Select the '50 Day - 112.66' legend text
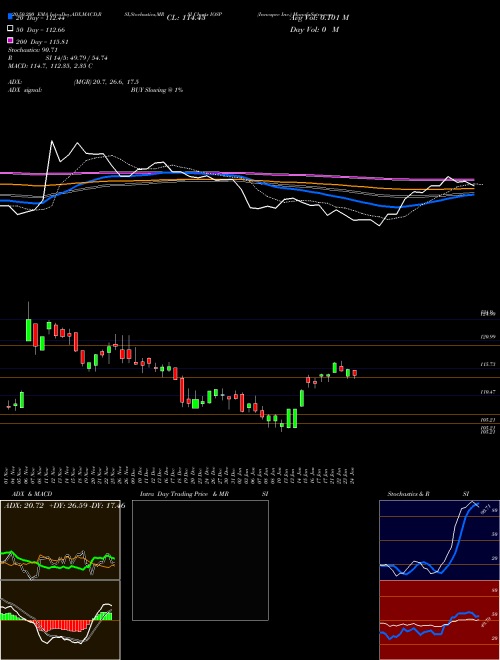 [40, 30]
